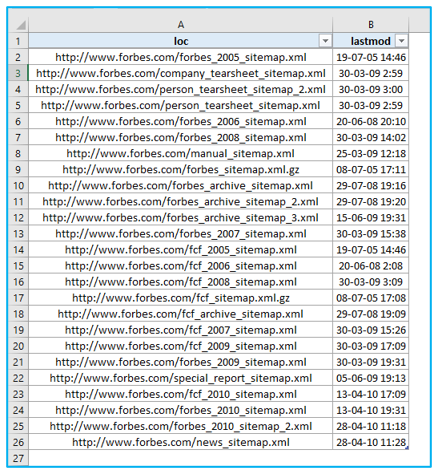Open the lastmod column filter dropdown
The width and height of the screenshot is (440, 476).
(401, 41)
